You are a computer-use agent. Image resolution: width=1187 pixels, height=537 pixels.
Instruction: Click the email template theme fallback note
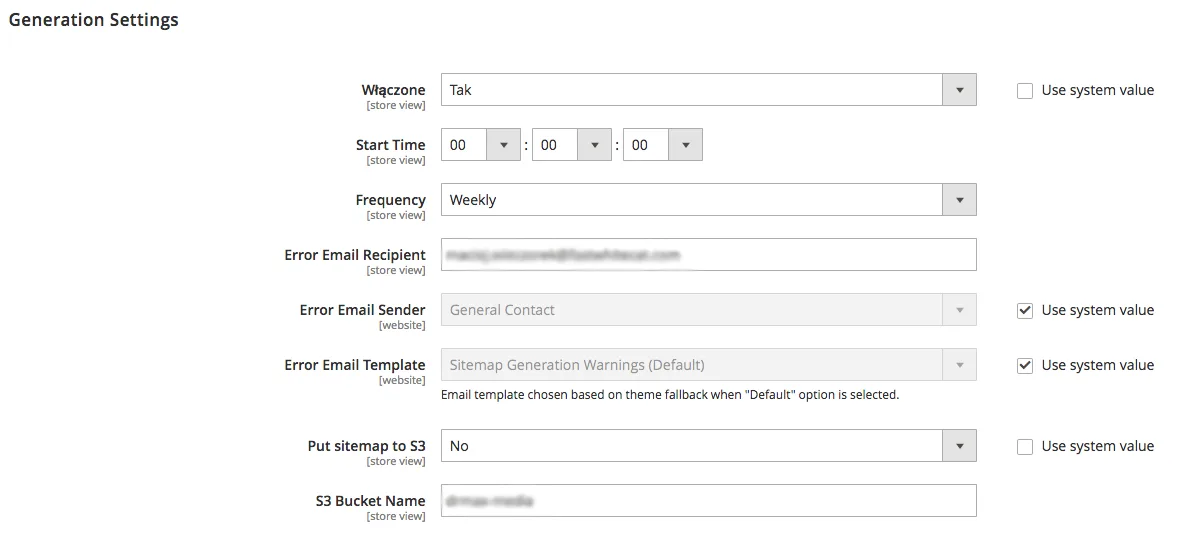670,395
